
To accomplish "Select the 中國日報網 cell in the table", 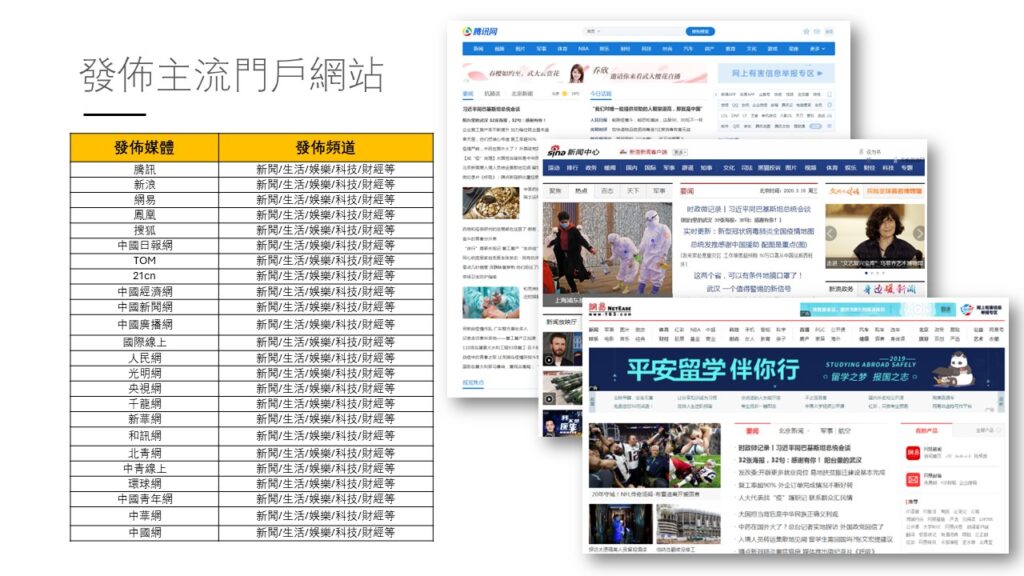I will [x=144, y=245].
